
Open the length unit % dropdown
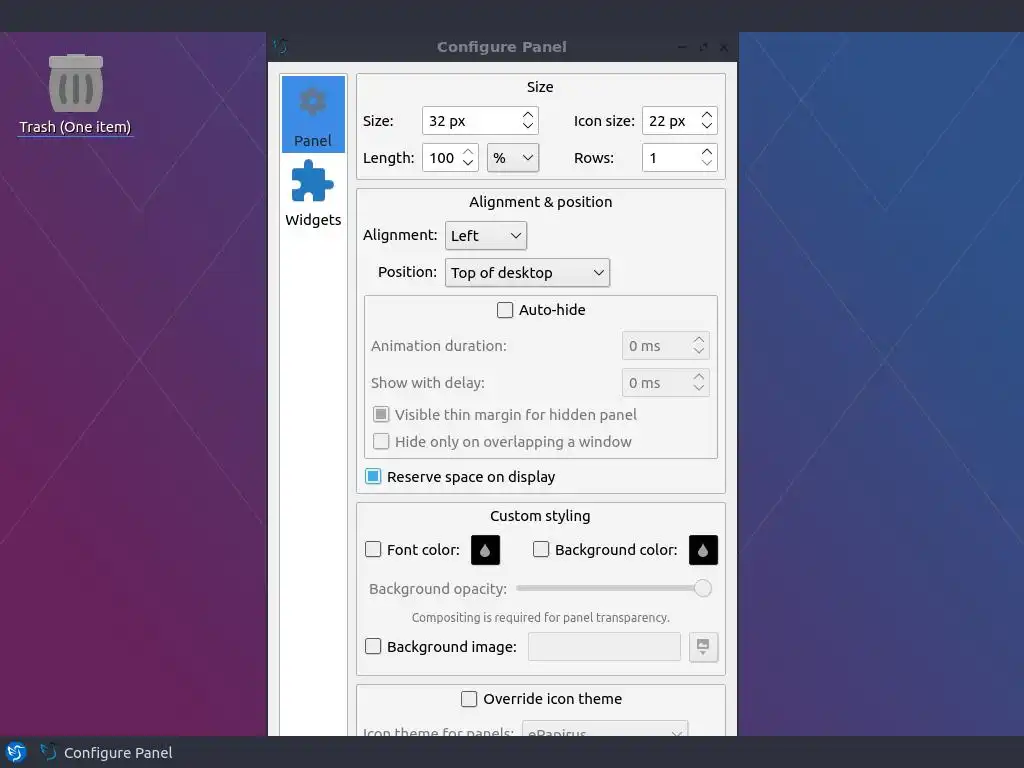513,158
